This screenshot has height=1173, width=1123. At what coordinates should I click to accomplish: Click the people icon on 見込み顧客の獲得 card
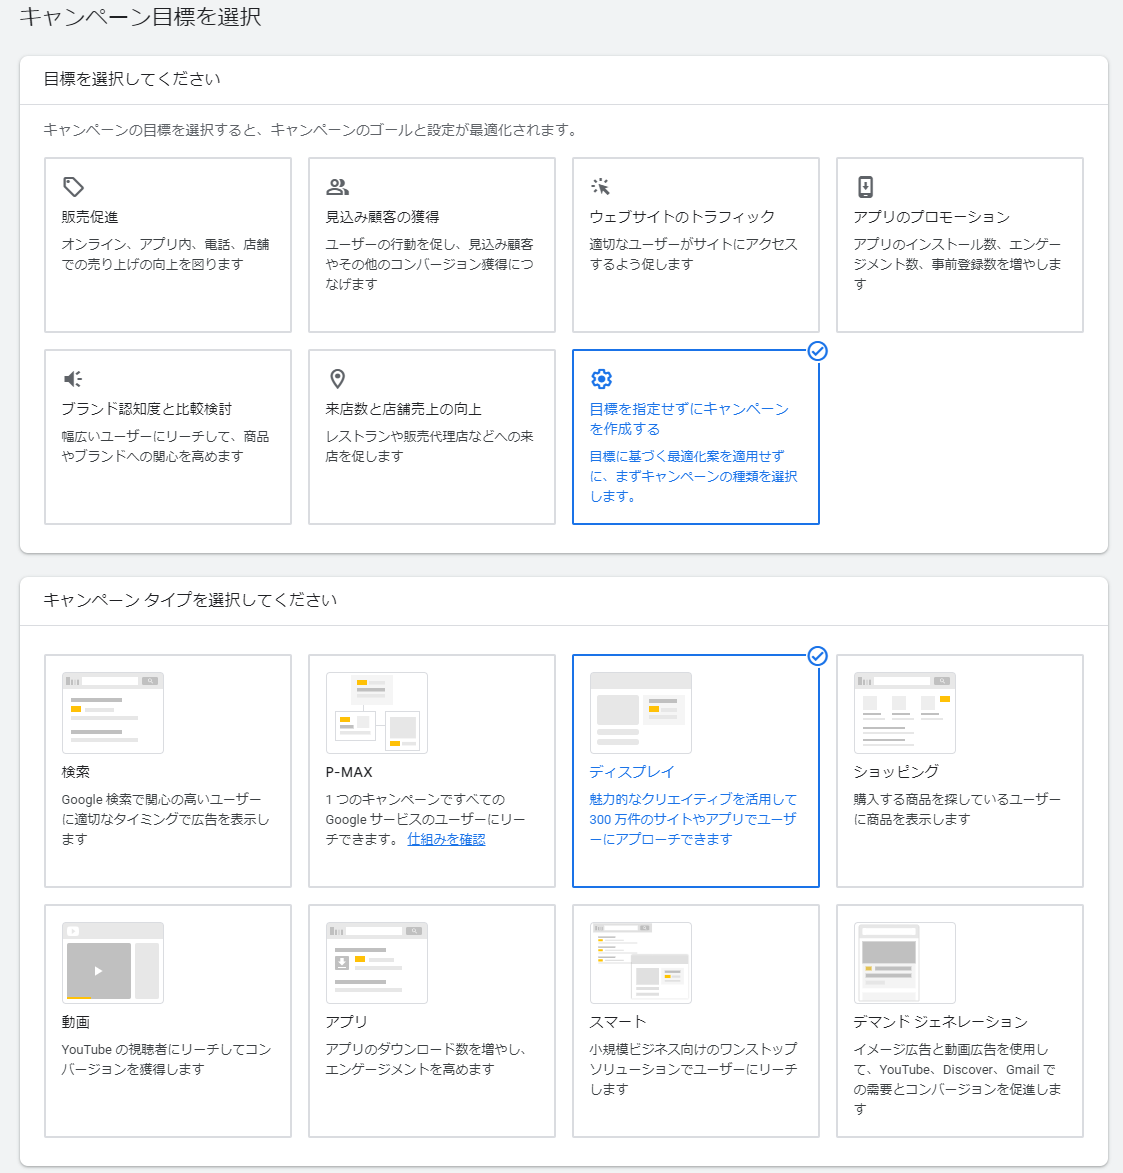click(x=336, y=185)
